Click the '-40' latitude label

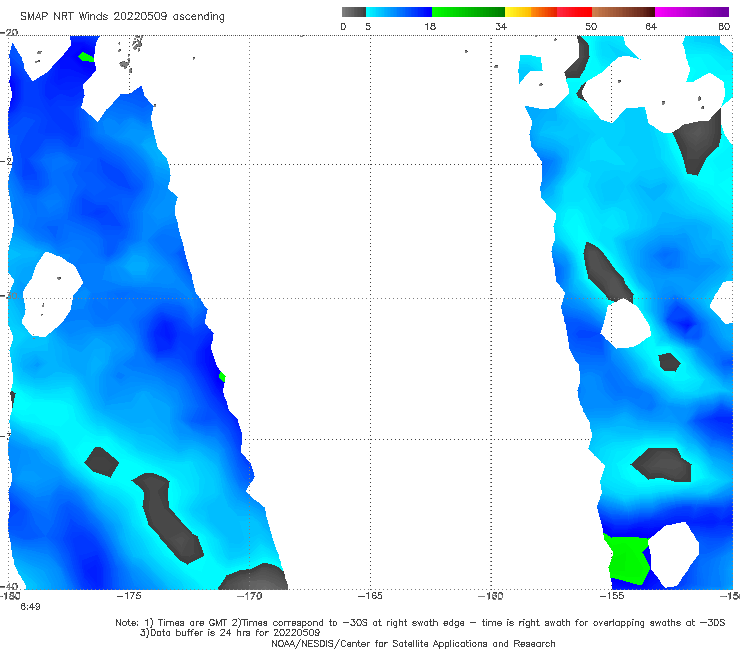(9, 587)
